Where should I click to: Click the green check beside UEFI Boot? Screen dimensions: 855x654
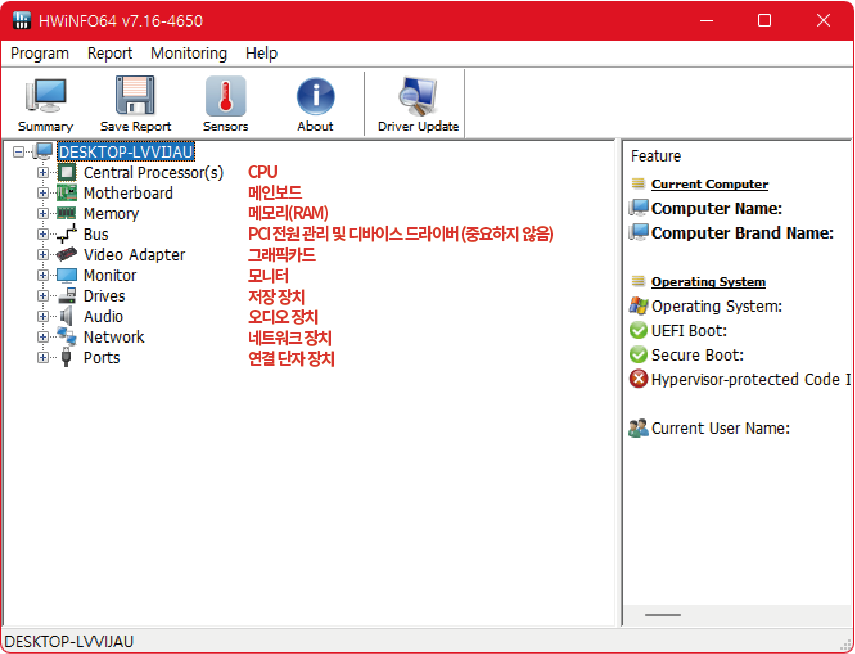[x=639, y=331]
